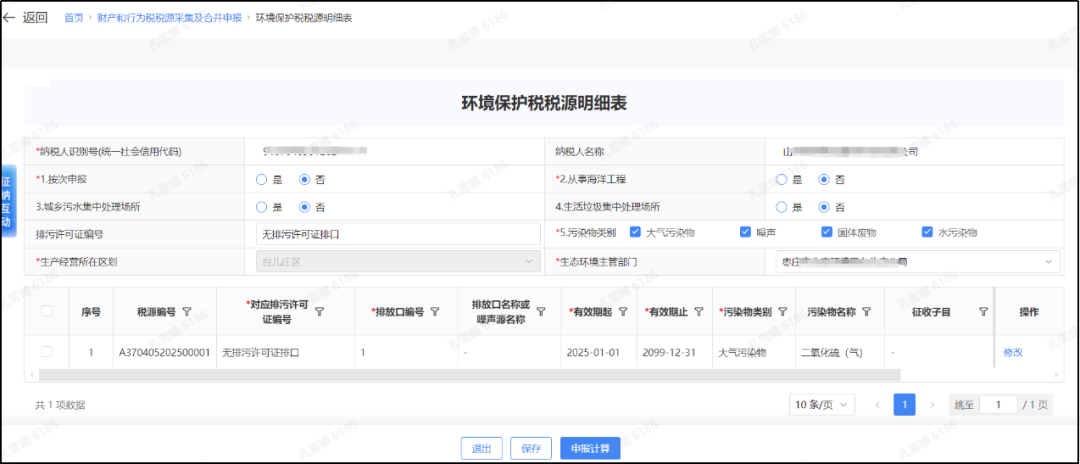Select 否 for 从事海洋工程

[x=824, y=180]
